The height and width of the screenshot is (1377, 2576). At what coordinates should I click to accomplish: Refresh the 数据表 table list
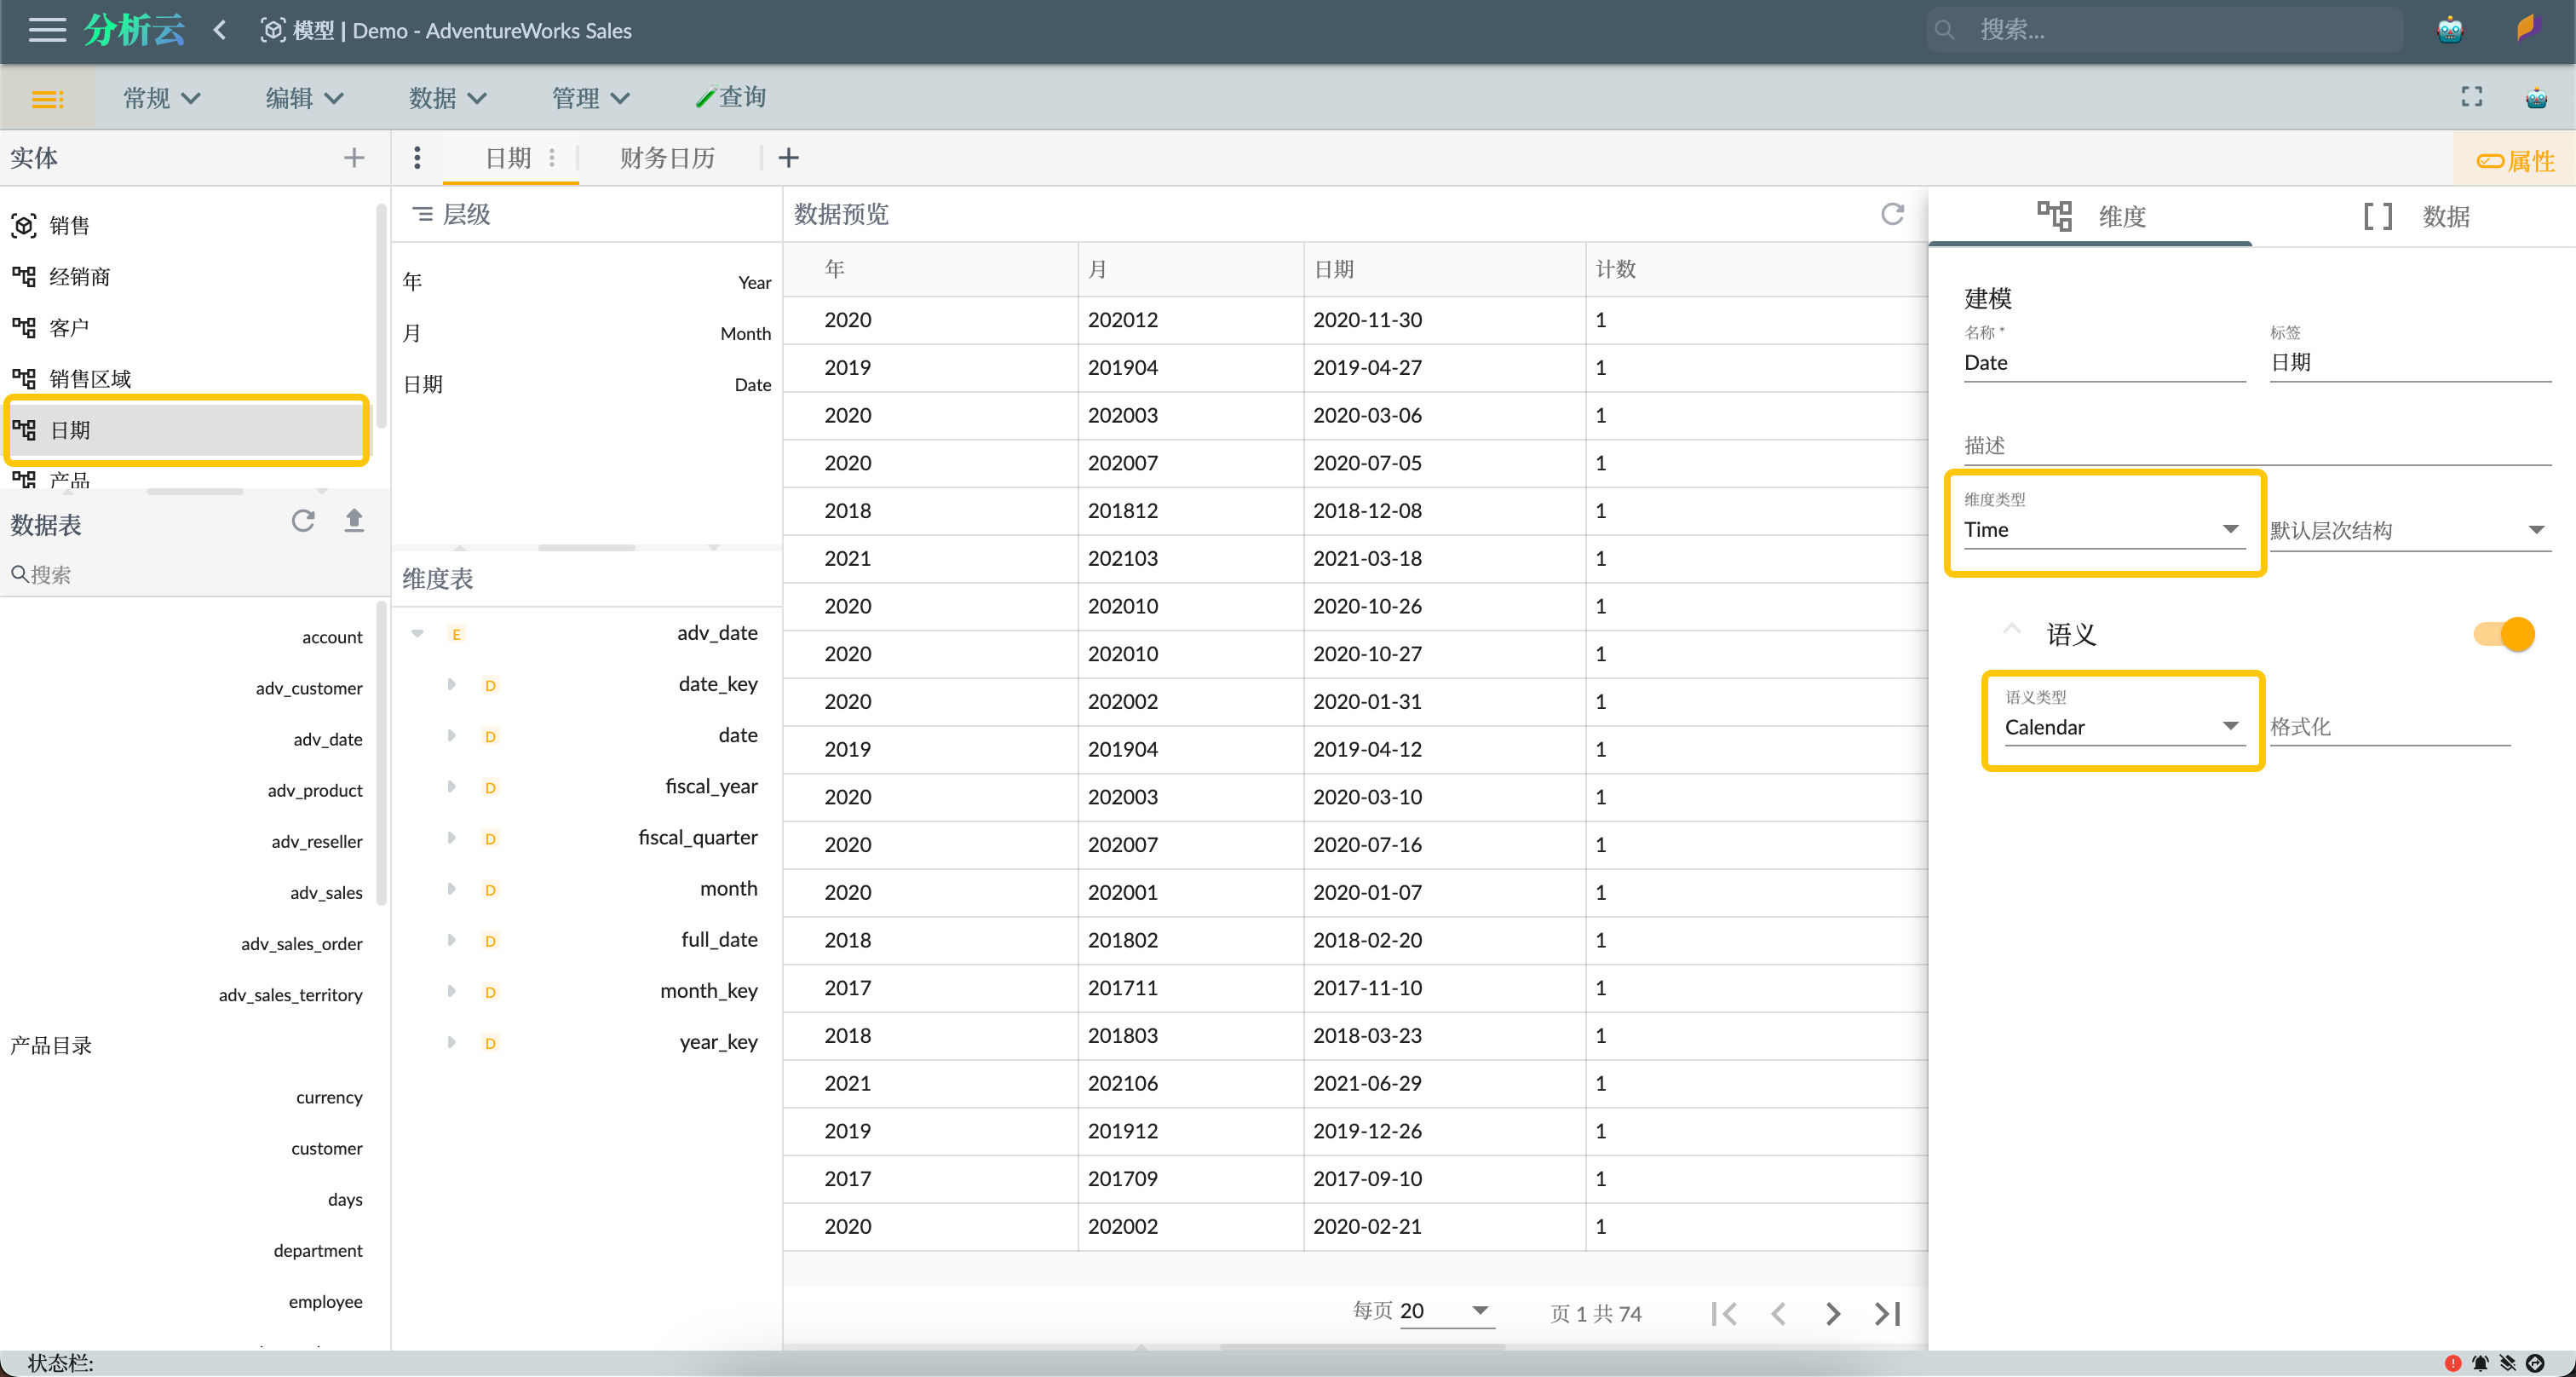tap(303, 521)
